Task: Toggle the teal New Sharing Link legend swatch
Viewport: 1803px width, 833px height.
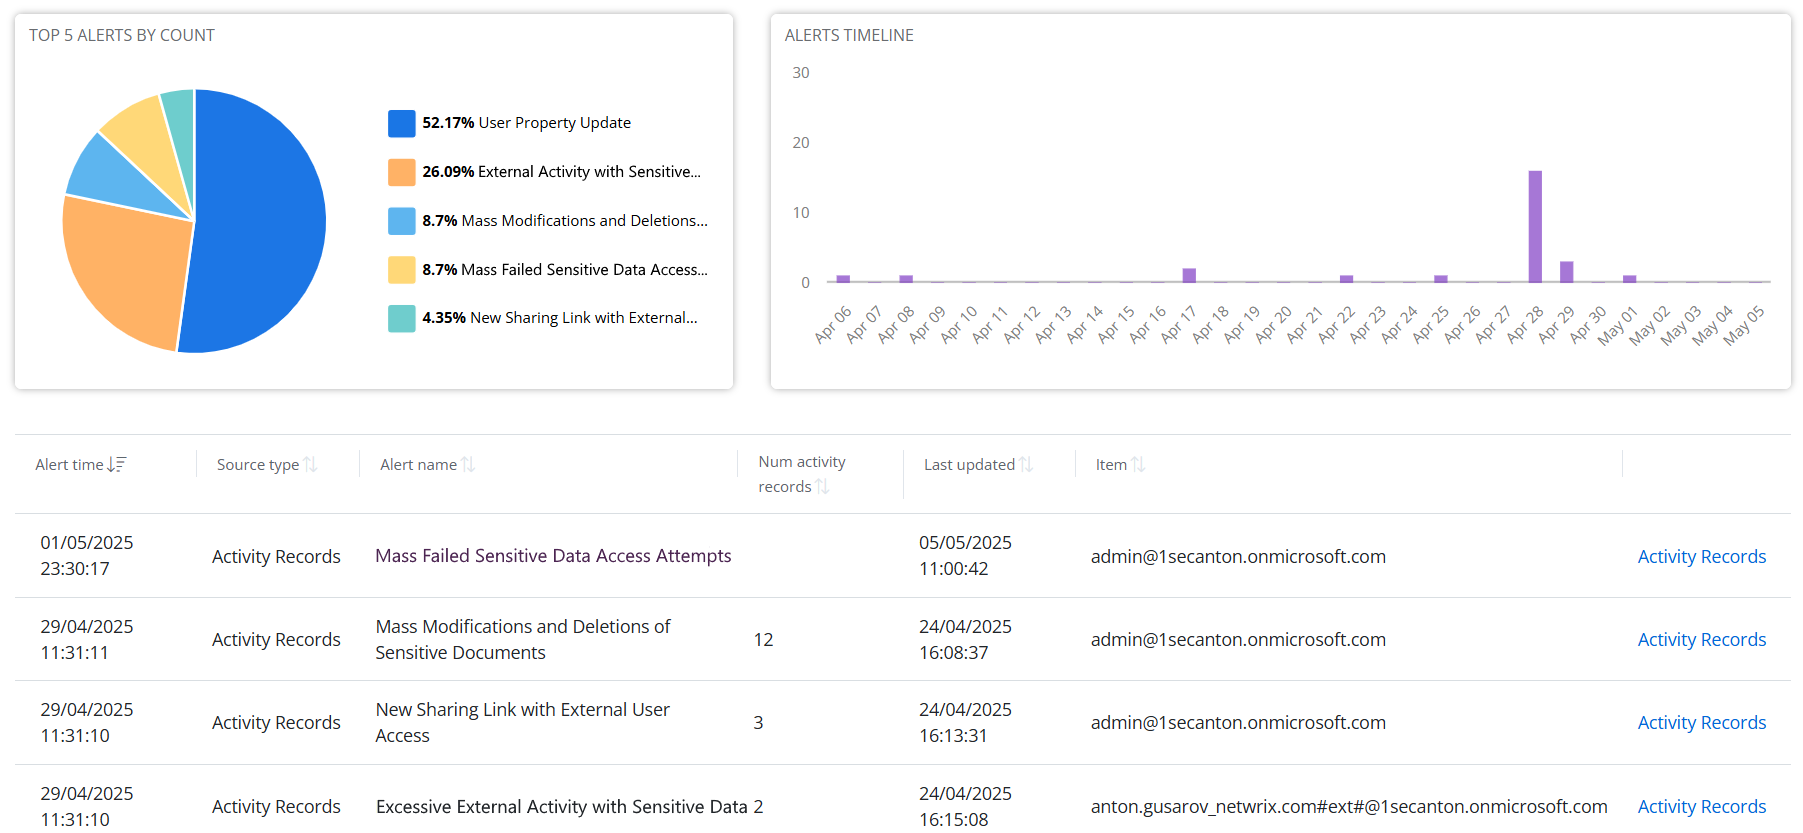Action: click(x=401, y=318)
